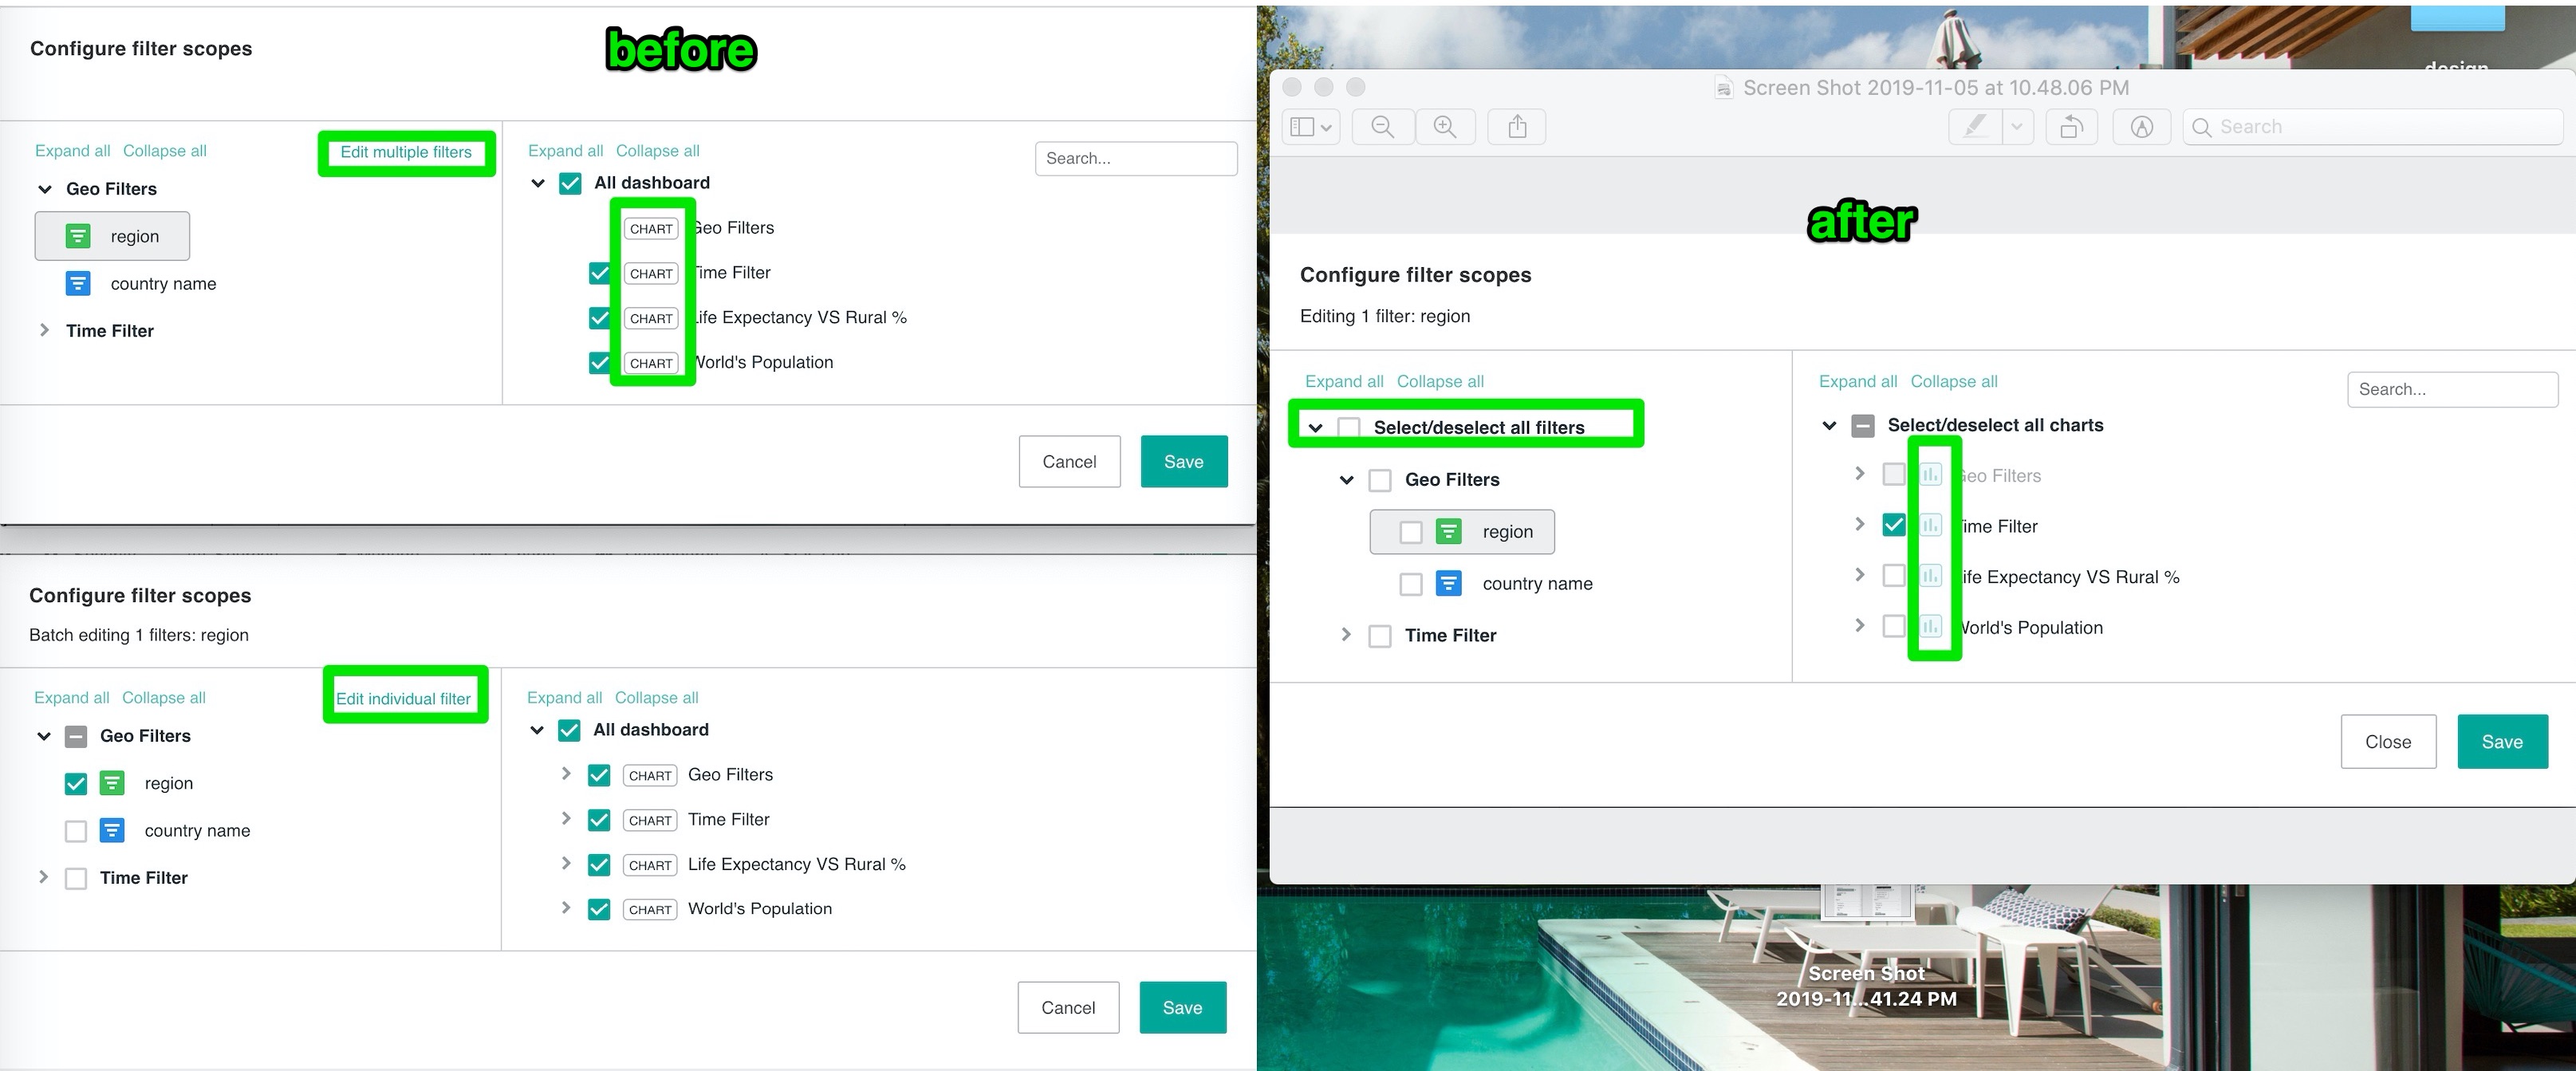Click the chart icon beside Time Filter
Image resolution: width=2576 pixels, height=1071 pixels.
point(1931,525)
